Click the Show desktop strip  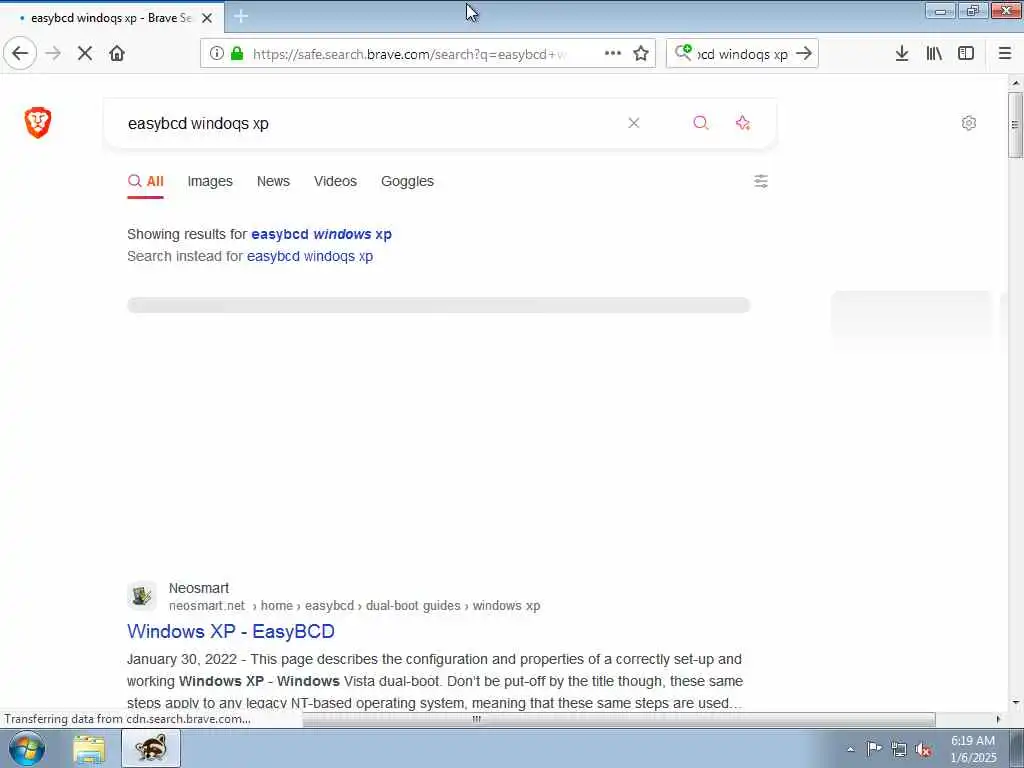click(1016, 748)
